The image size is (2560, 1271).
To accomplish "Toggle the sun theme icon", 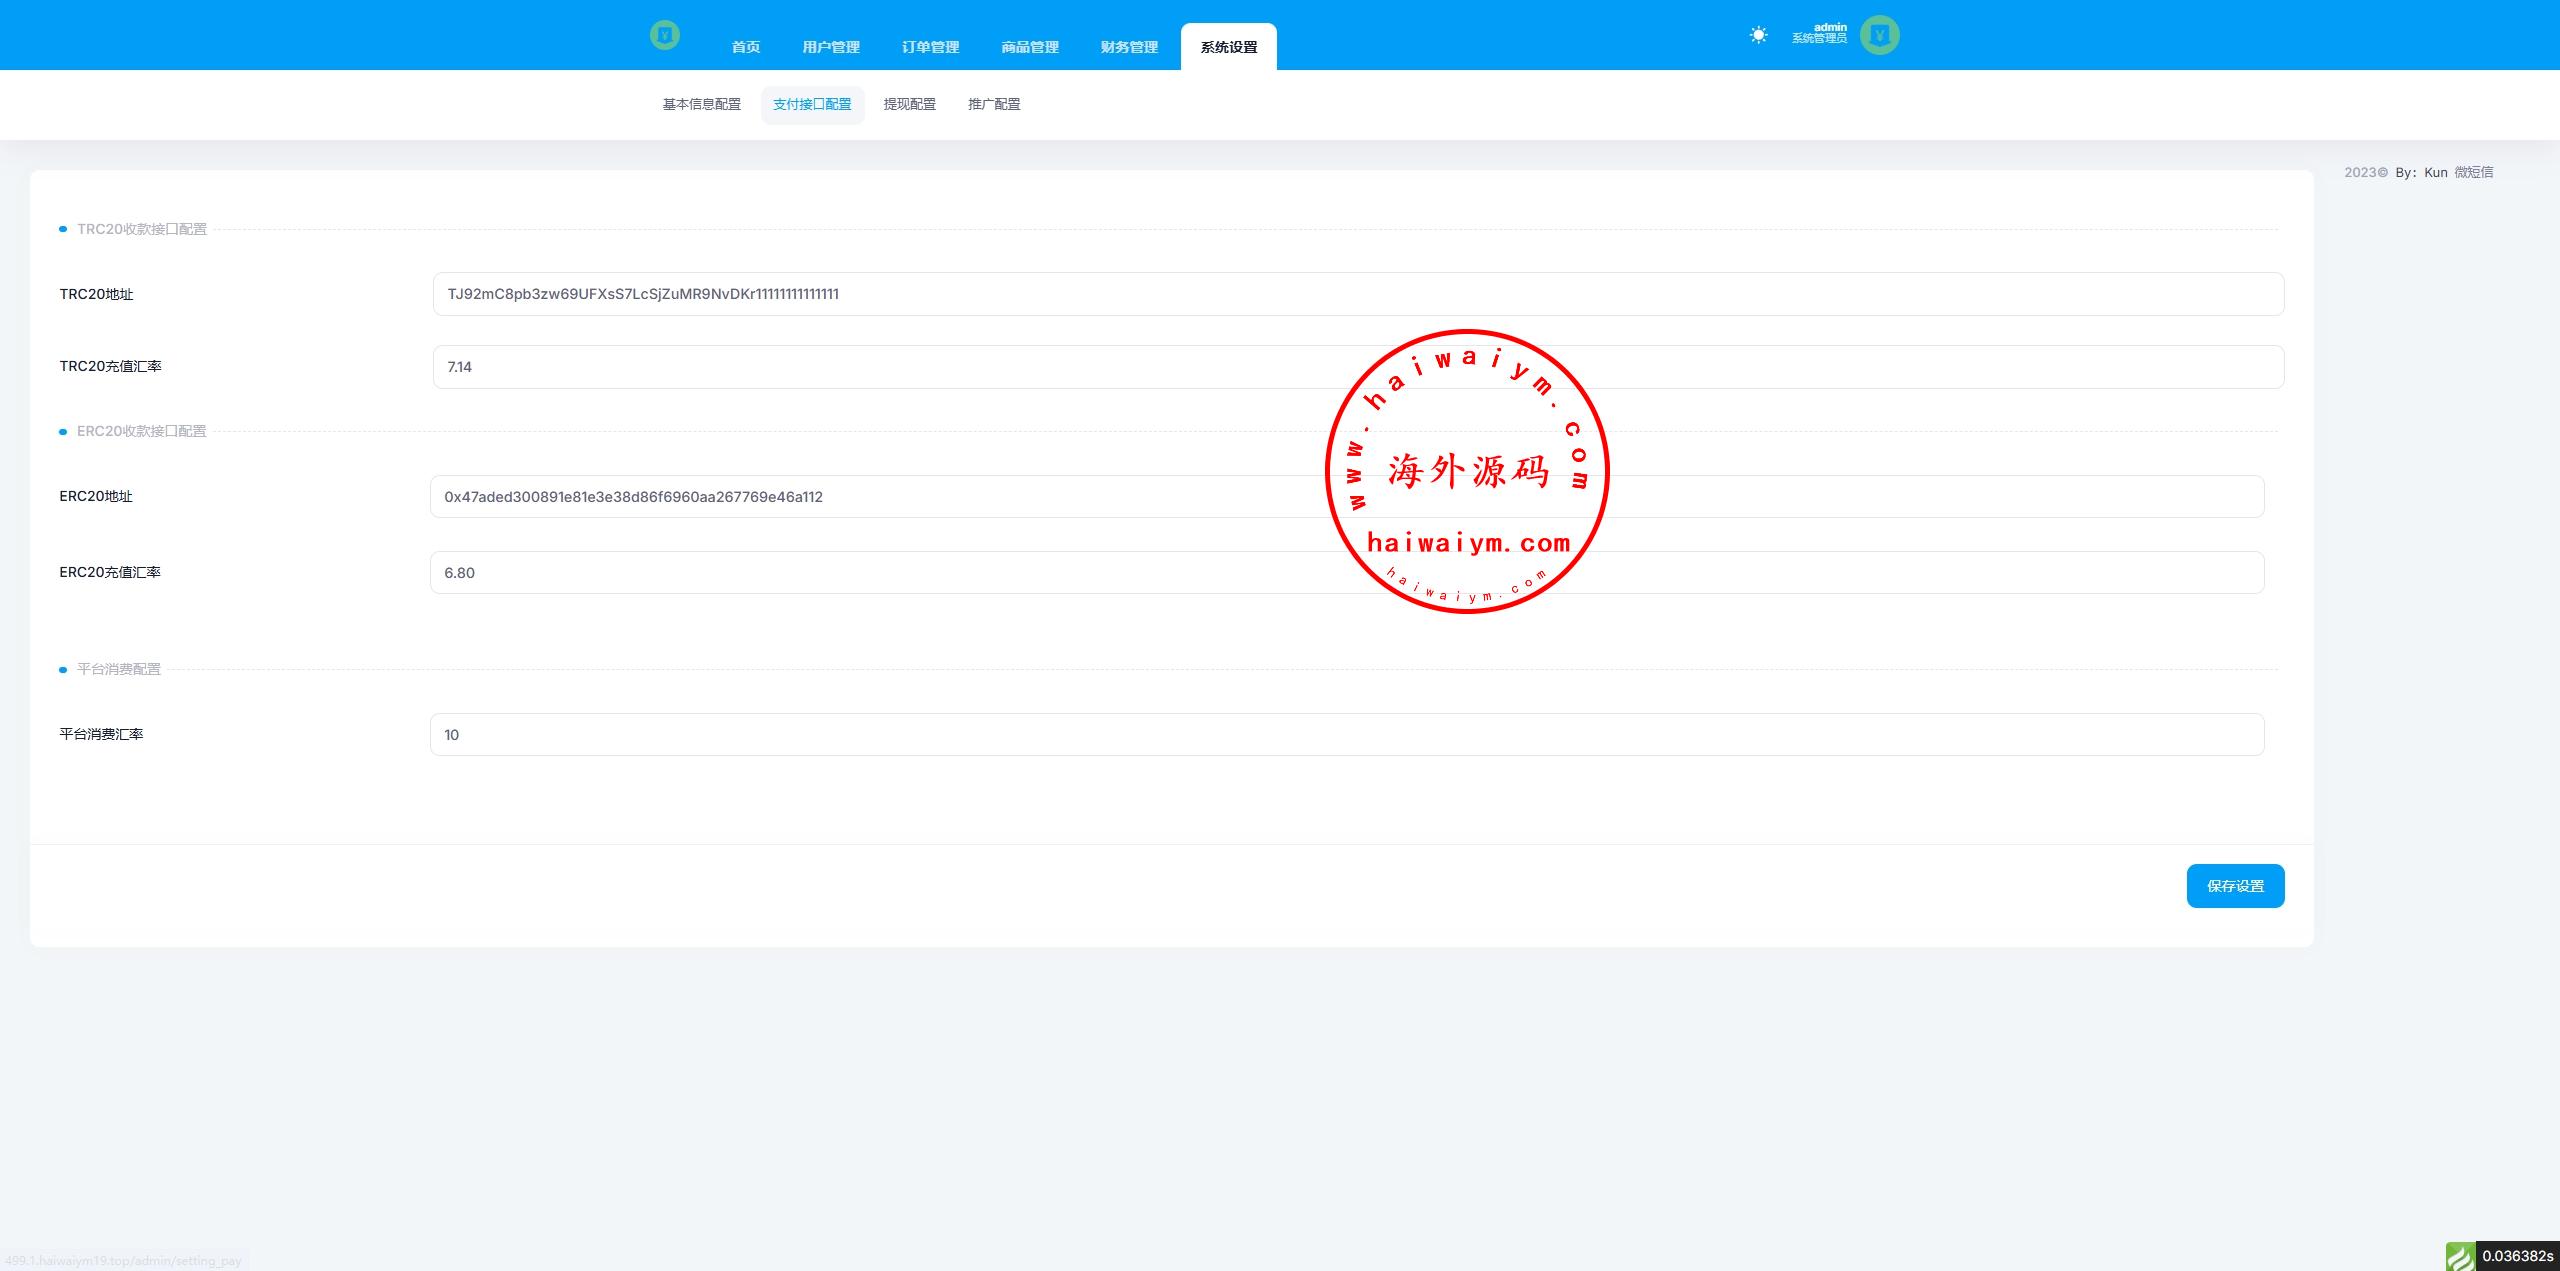I will coord(1758,35).
